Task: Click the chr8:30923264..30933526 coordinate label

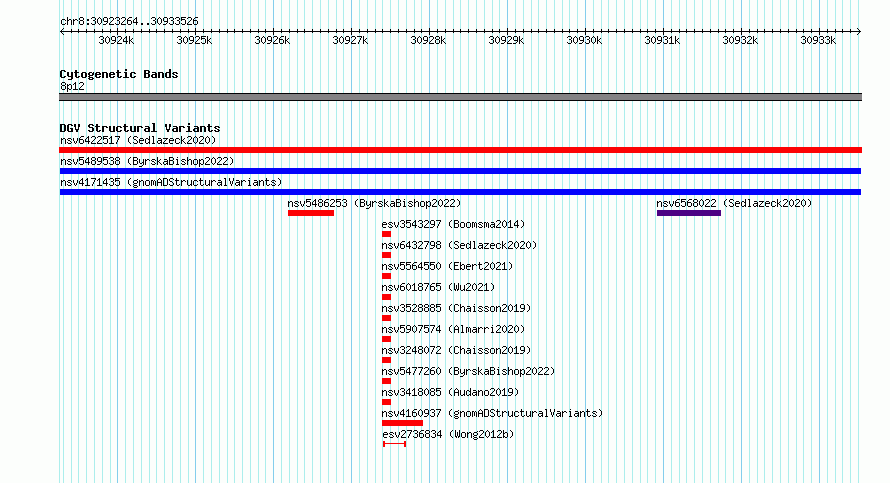Action: pyautogui.click(x=129, y=22)
